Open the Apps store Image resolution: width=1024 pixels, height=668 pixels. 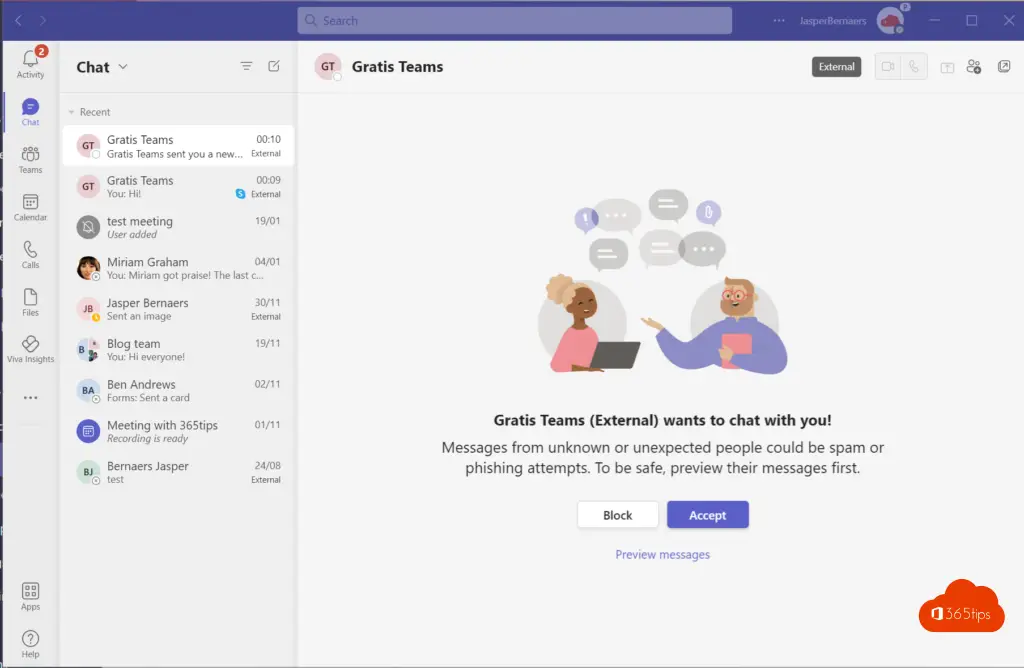tap(30, 596)
